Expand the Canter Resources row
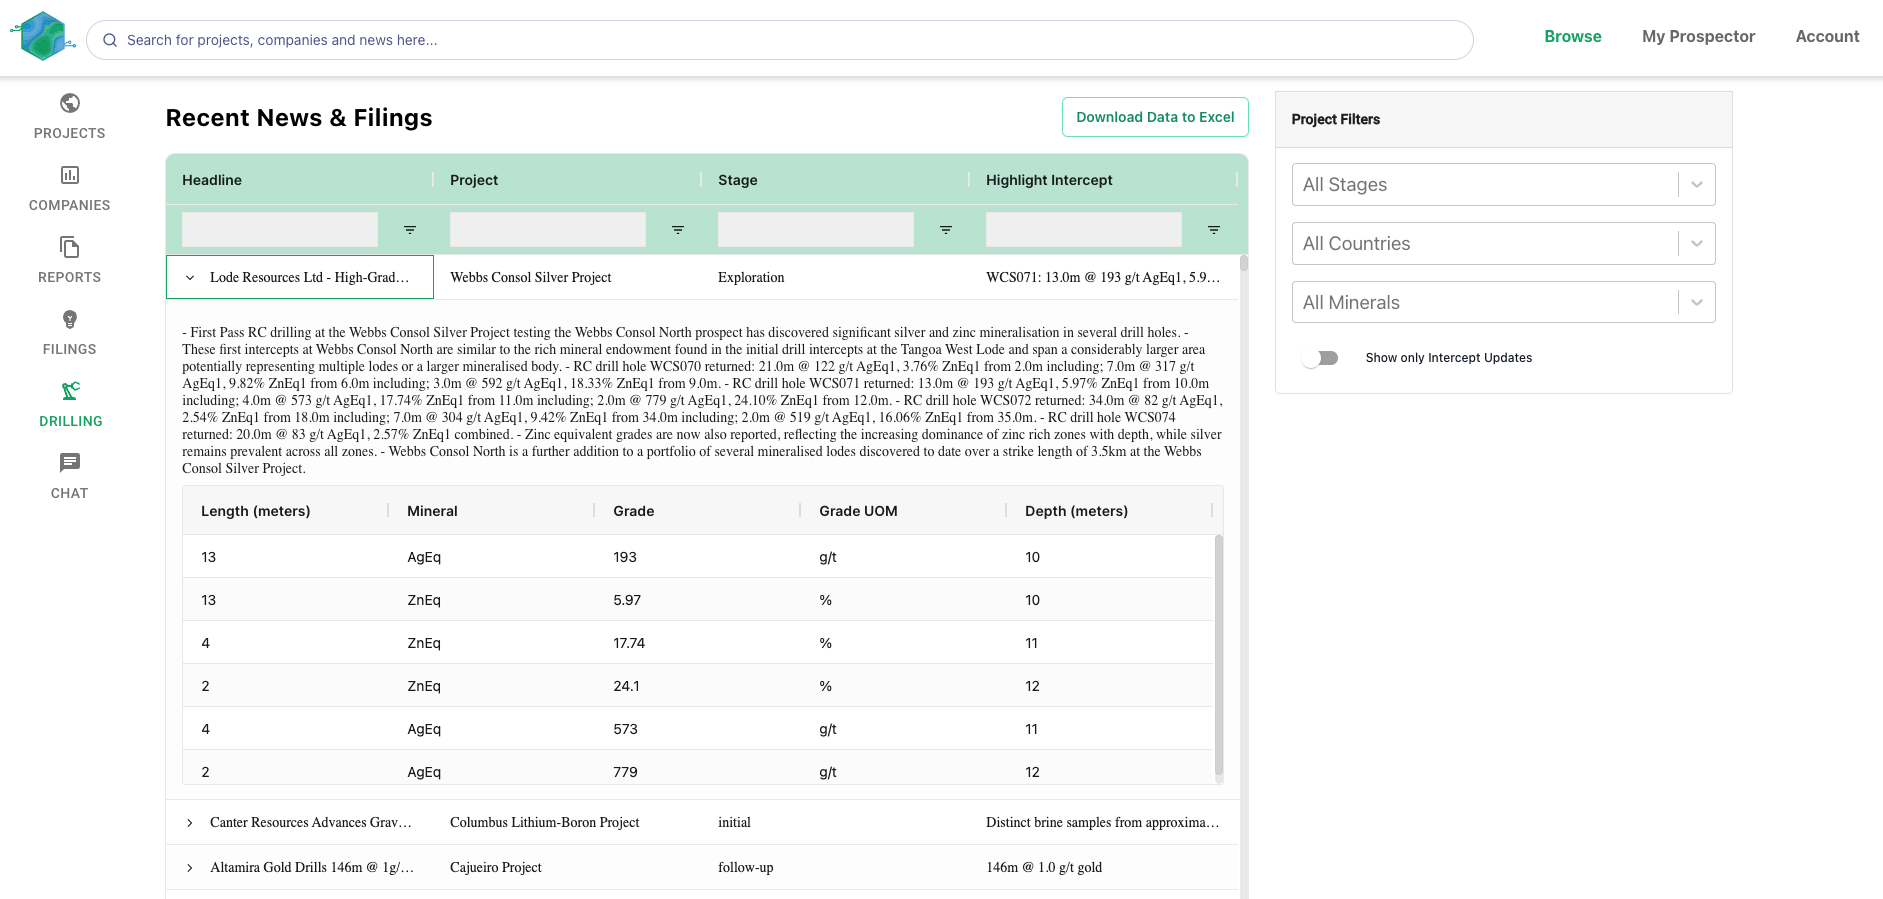The height and width of the screenshot is (899, 1883). point(190,823)
